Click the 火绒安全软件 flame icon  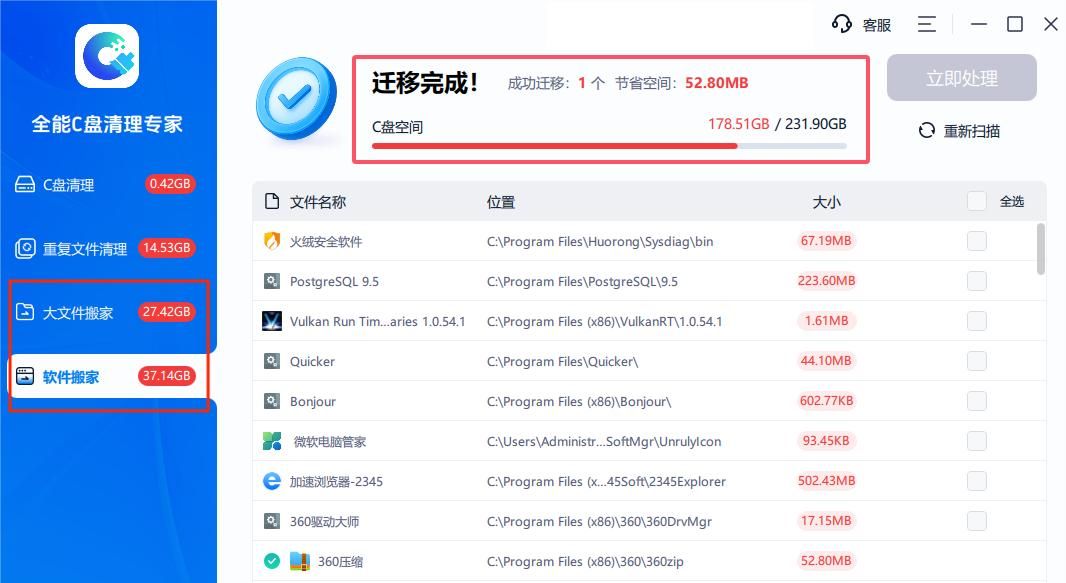272,241
